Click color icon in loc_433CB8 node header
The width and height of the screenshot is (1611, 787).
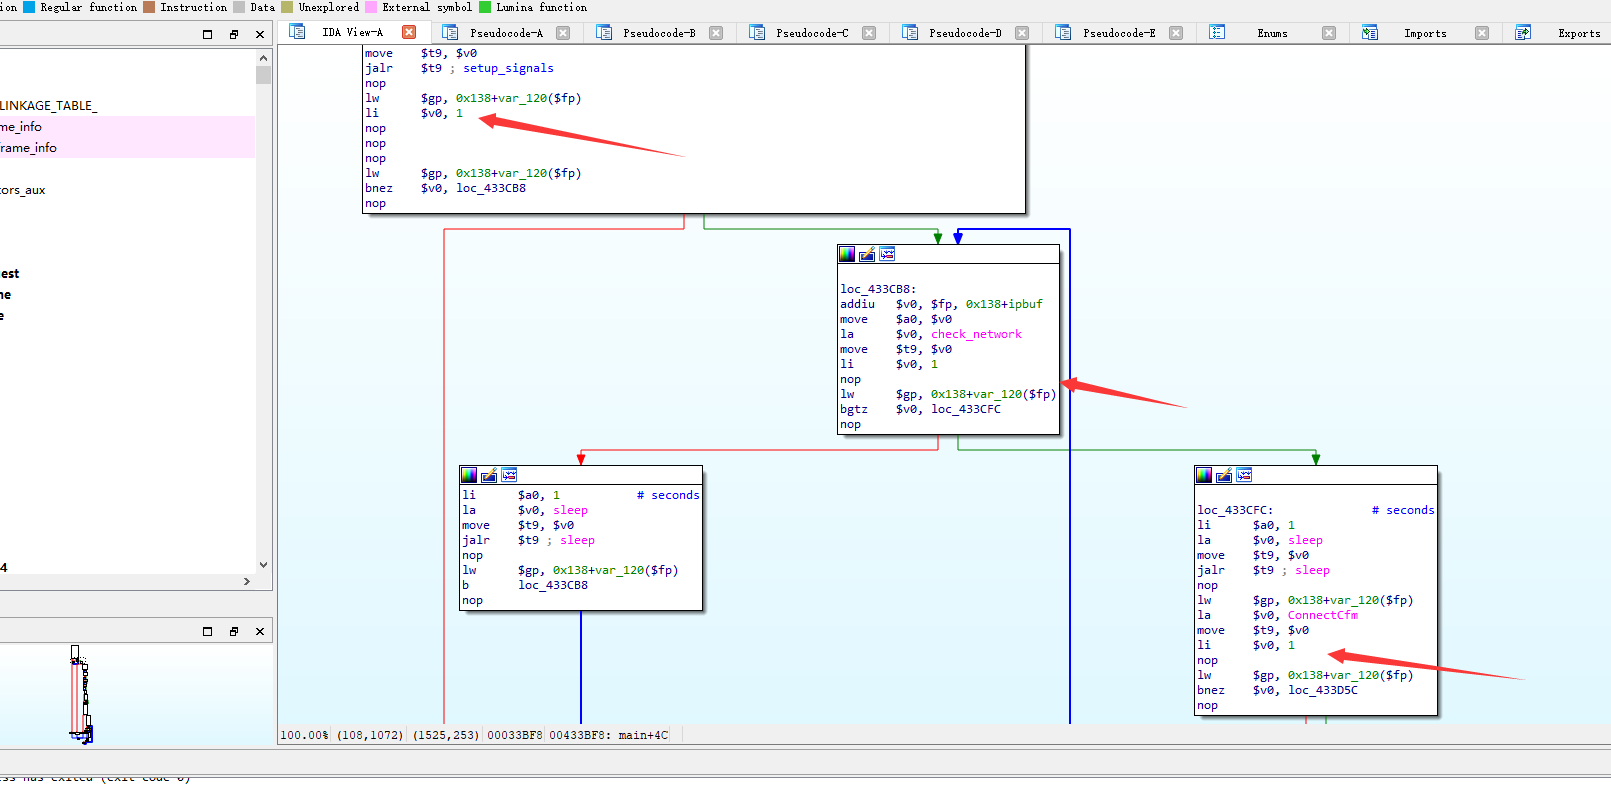(847, 254)
